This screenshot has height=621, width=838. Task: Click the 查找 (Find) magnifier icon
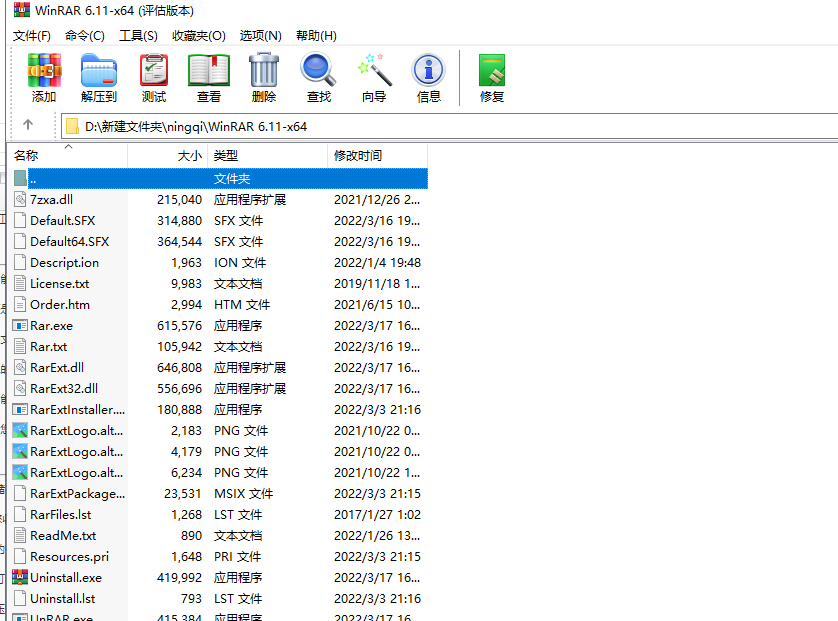(x=319, y=70)
